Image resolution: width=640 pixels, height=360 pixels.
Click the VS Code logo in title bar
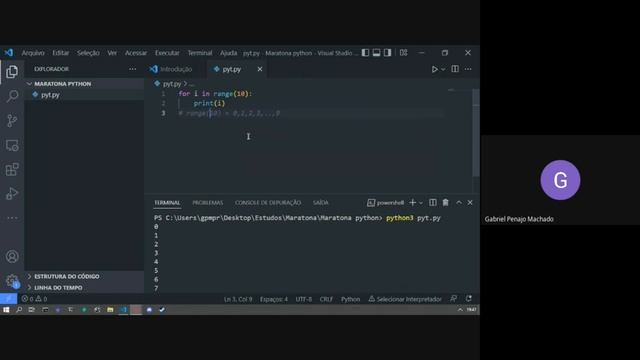[9, 53]
